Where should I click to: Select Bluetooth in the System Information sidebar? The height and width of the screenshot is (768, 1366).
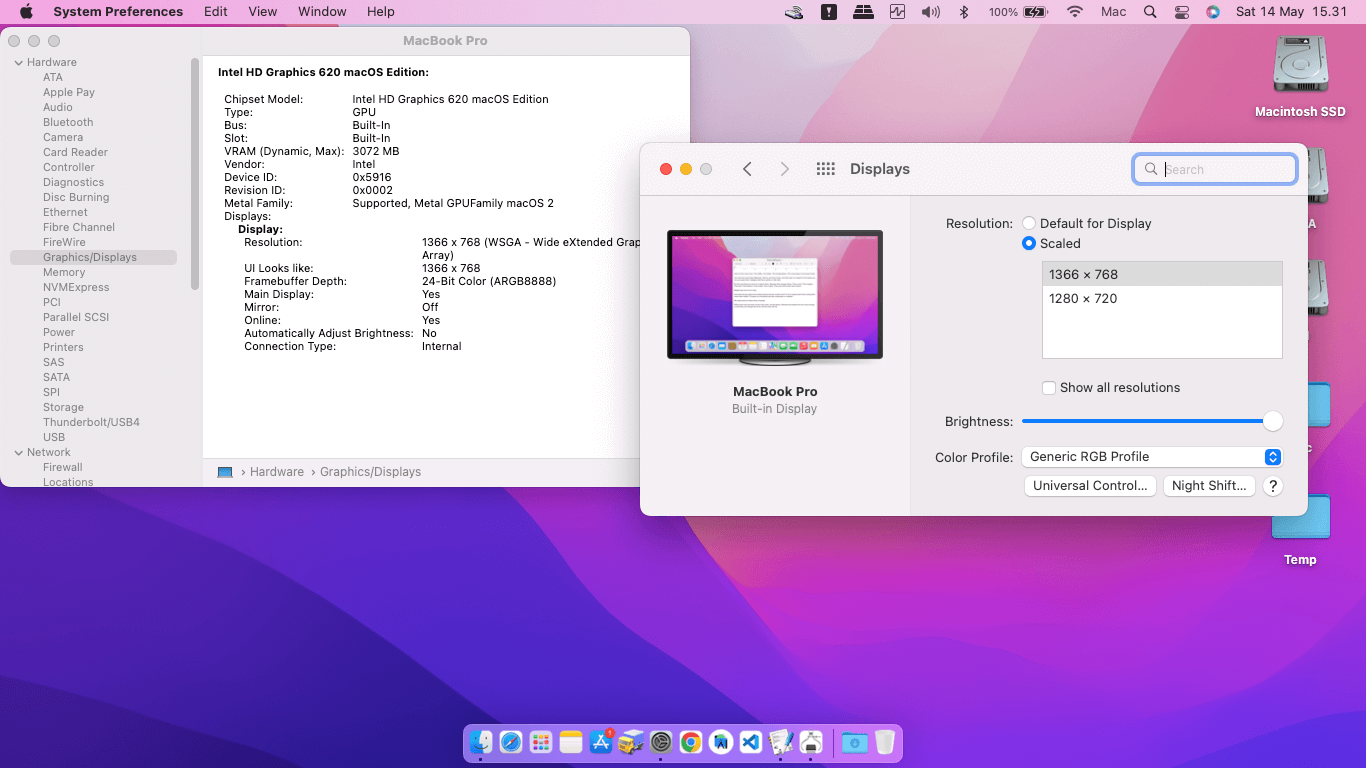click(68, 122)
